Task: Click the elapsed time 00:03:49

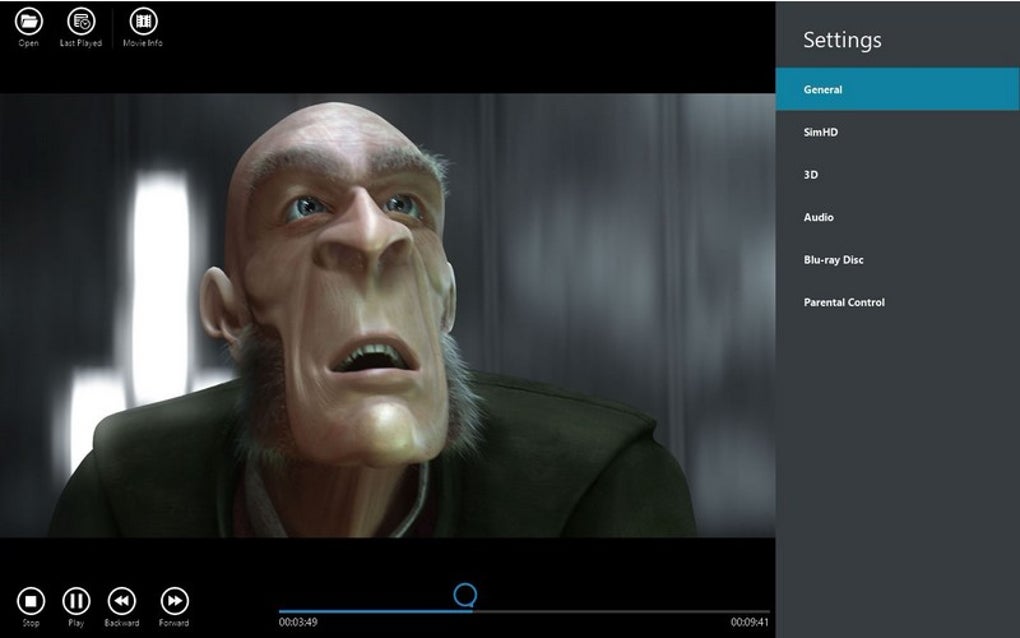Action: click(x=298, y=622)
